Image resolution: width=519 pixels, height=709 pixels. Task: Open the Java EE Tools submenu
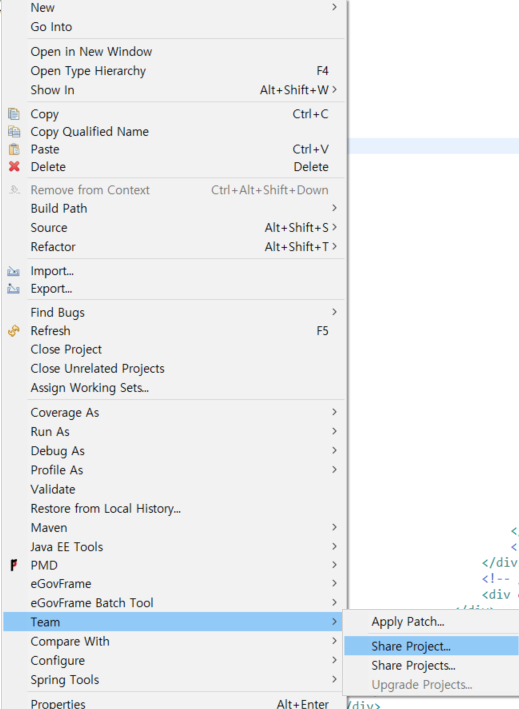pyautogui.click(x=174, y=547)
